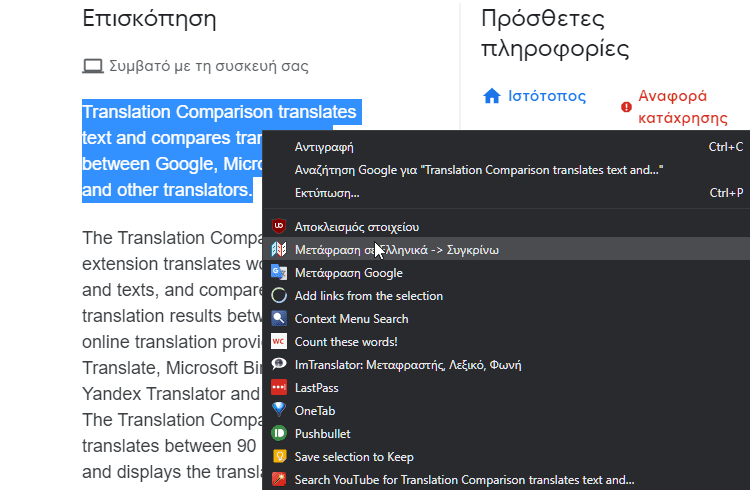
Task: Click the red WC word counter icon
Action: point(279,341)
